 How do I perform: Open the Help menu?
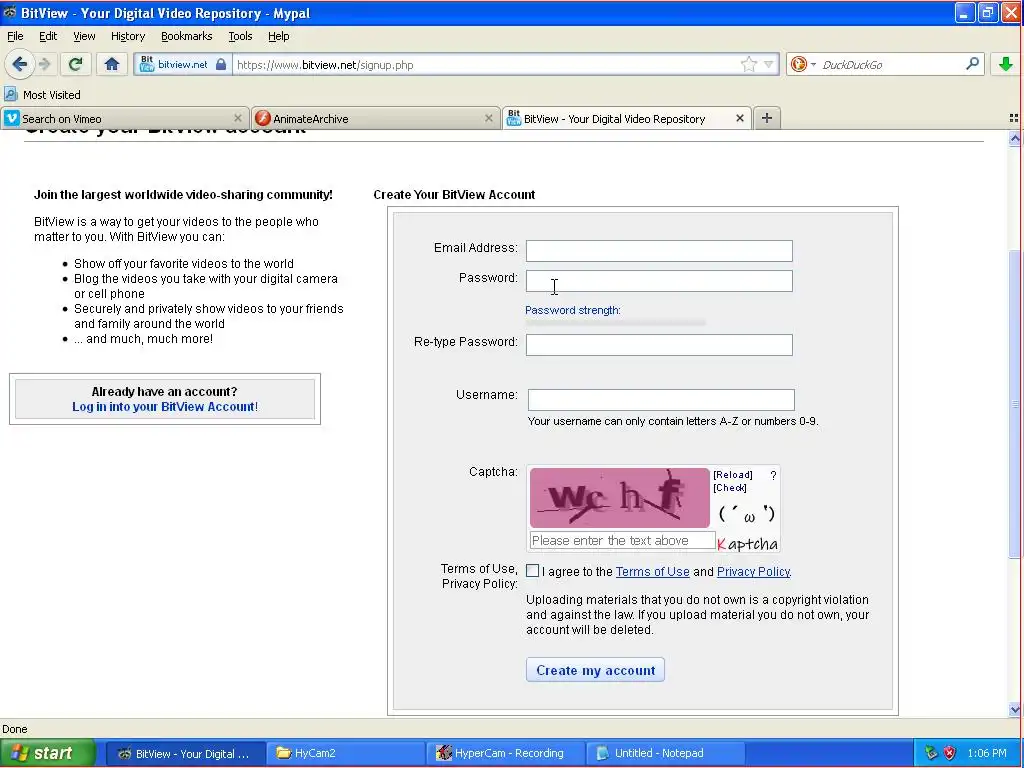(x=279, y=37)
